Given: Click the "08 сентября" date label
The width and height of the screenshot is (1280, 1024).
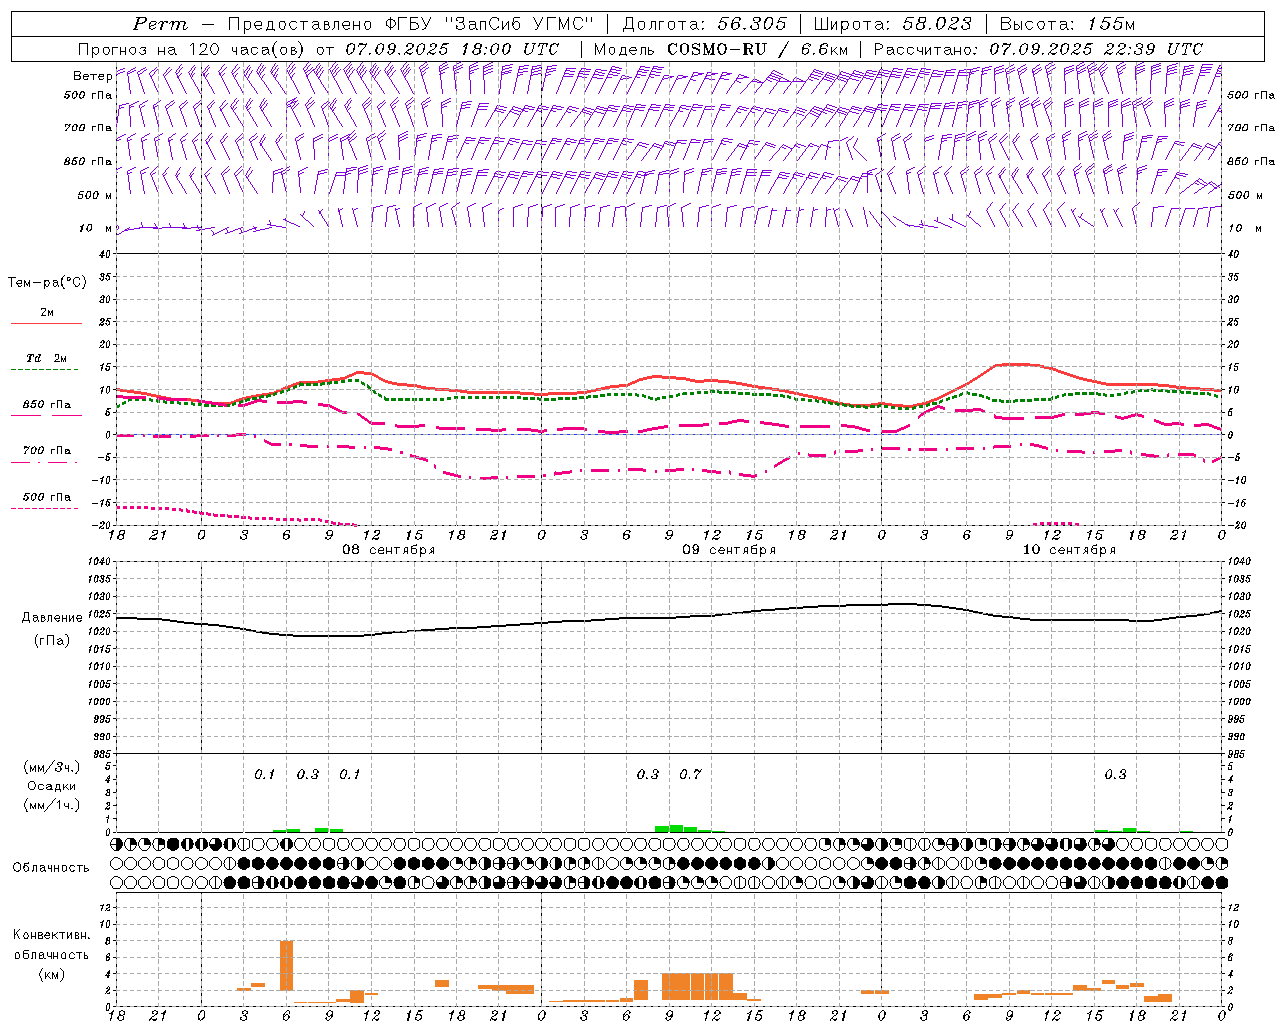Looking at the screenshot, I should (x=389, y=550).
